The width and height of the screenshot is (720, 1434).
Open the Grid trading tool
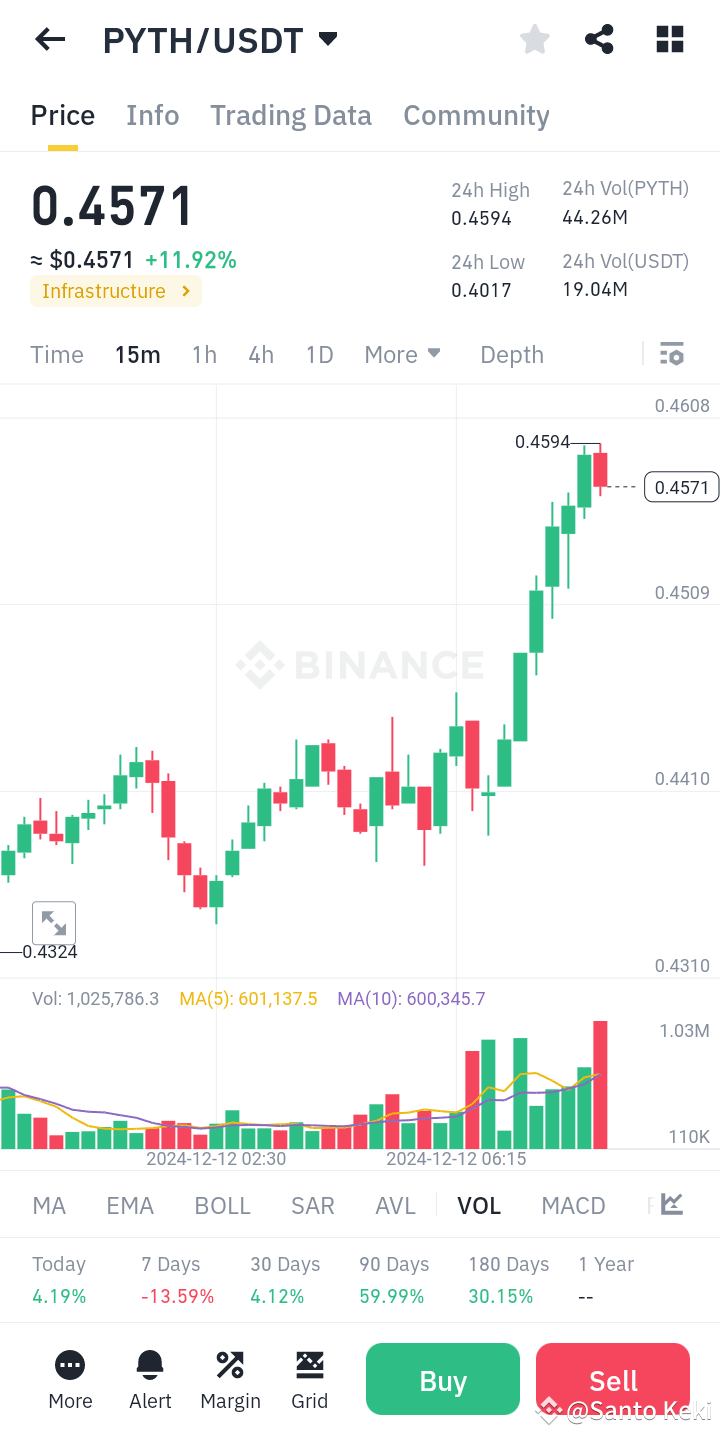point(310,1380)
